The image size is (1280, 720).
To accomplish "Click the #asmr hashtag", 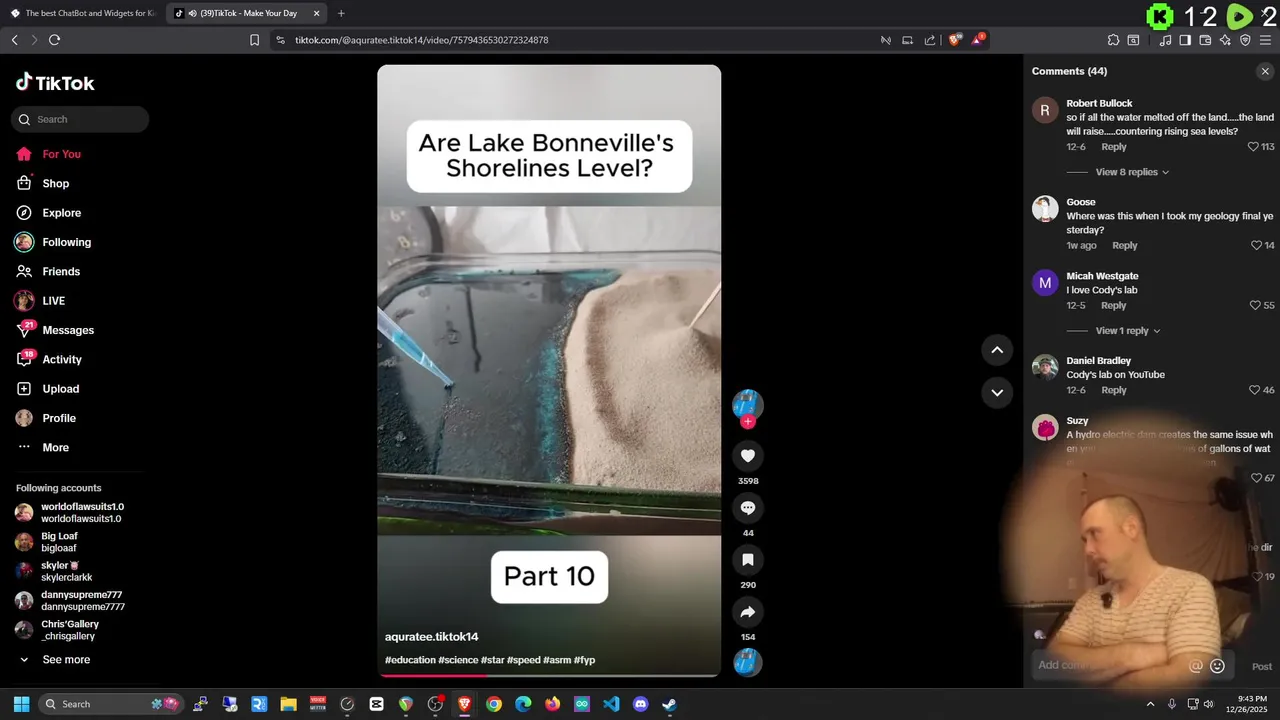I will tap(557, 660).
